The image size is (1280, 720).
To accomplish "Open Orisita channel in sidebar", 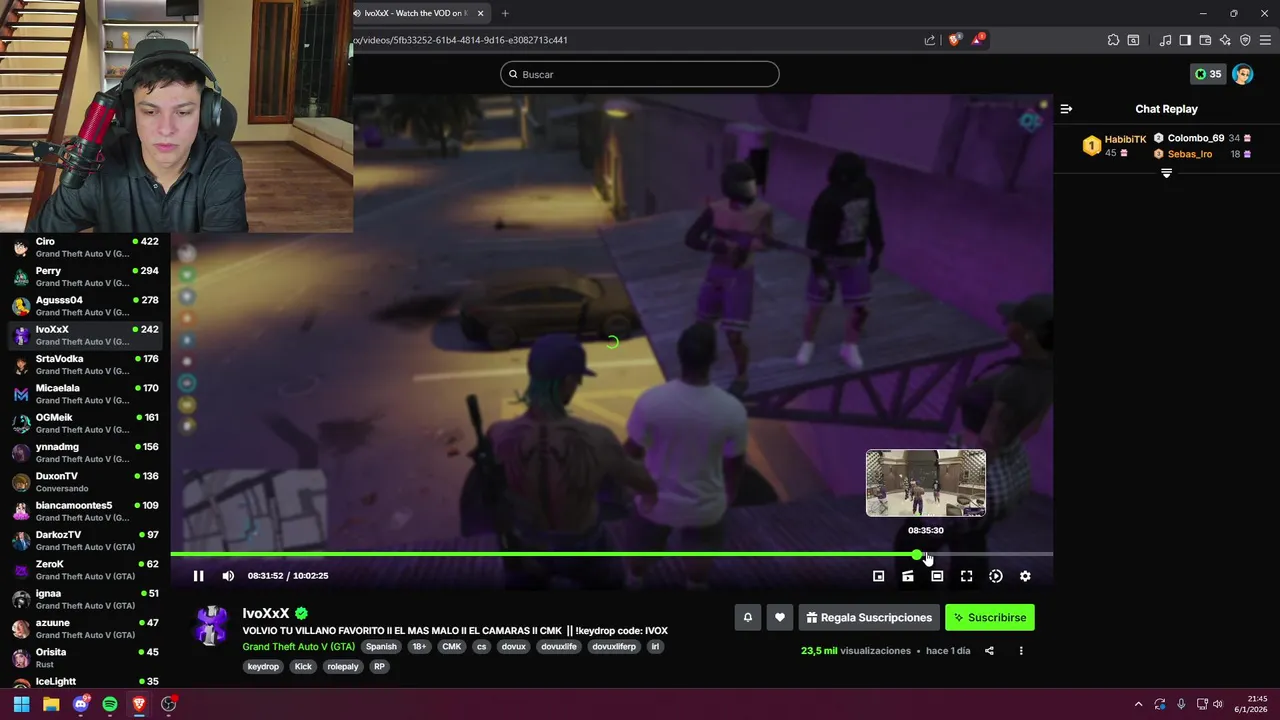I will [85, 658].
